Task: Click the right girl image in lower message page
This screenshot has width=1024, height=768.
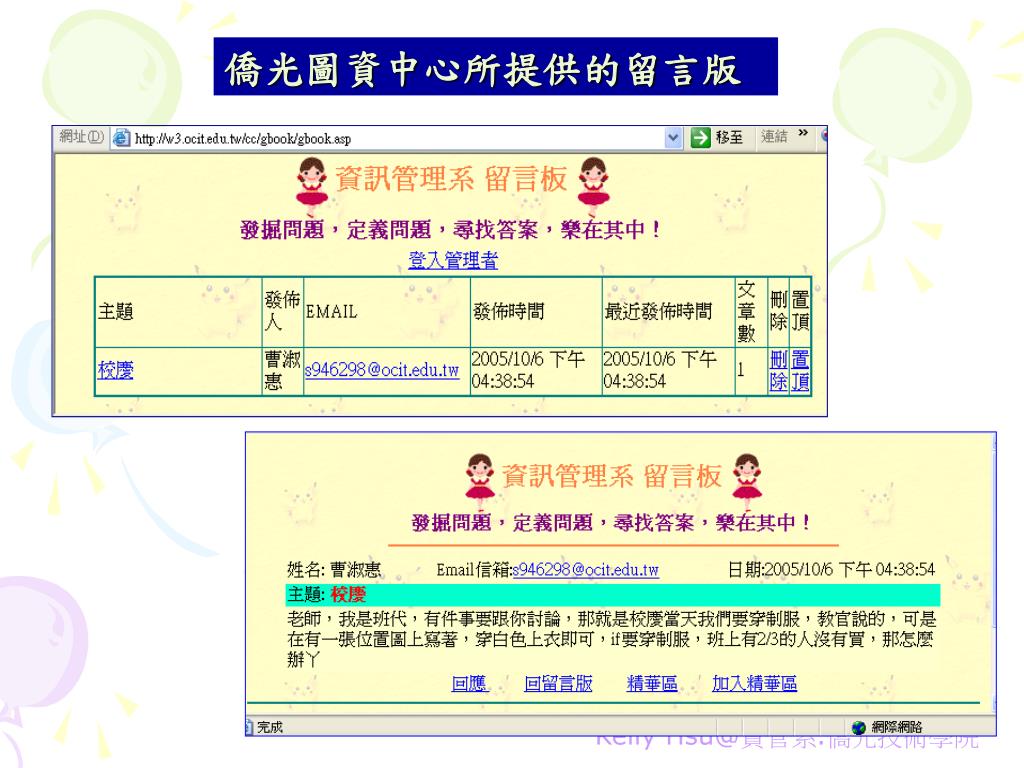Action: 747,481
